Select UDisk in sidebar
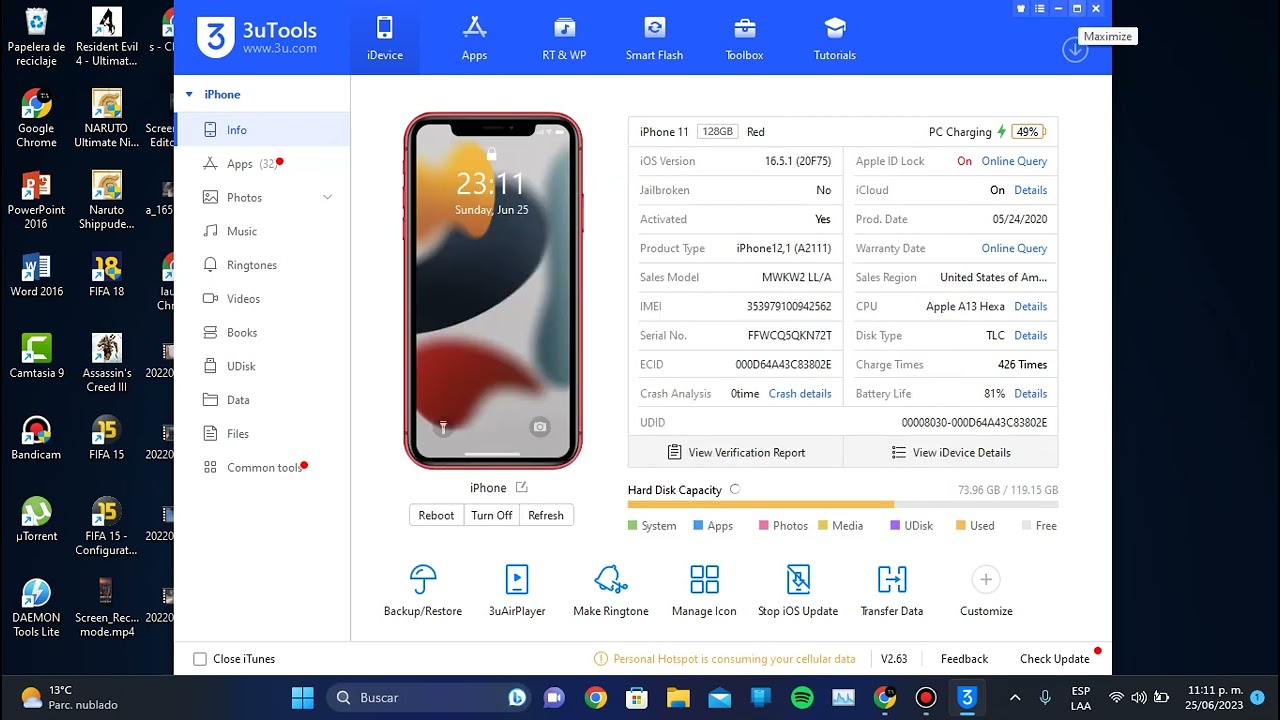The image size is (1280, 720). 262,366
